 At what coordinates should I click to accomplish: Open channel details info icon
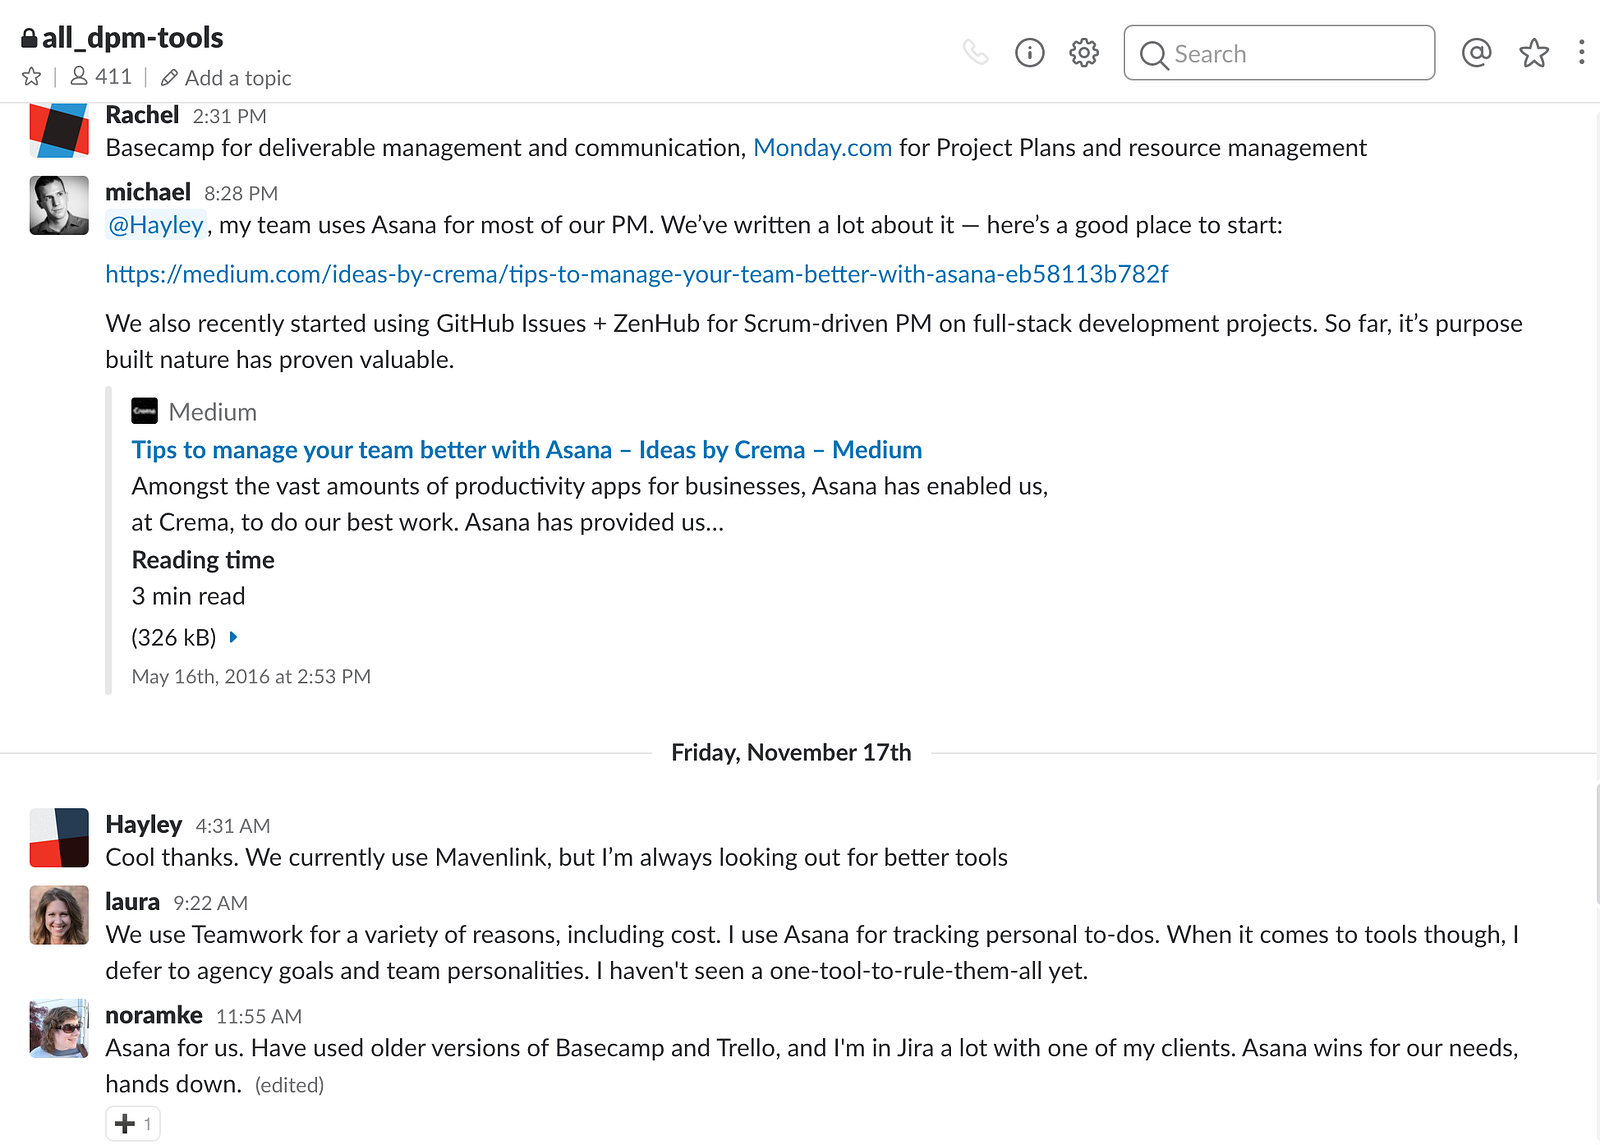tap(1029, 52)
